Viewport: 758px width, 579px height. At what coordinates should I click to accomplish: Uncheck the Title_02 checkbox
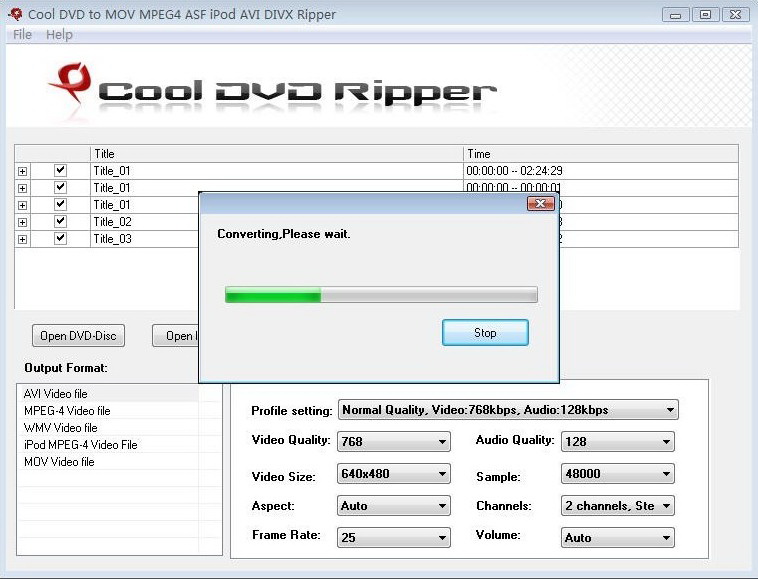pos(60,221)
